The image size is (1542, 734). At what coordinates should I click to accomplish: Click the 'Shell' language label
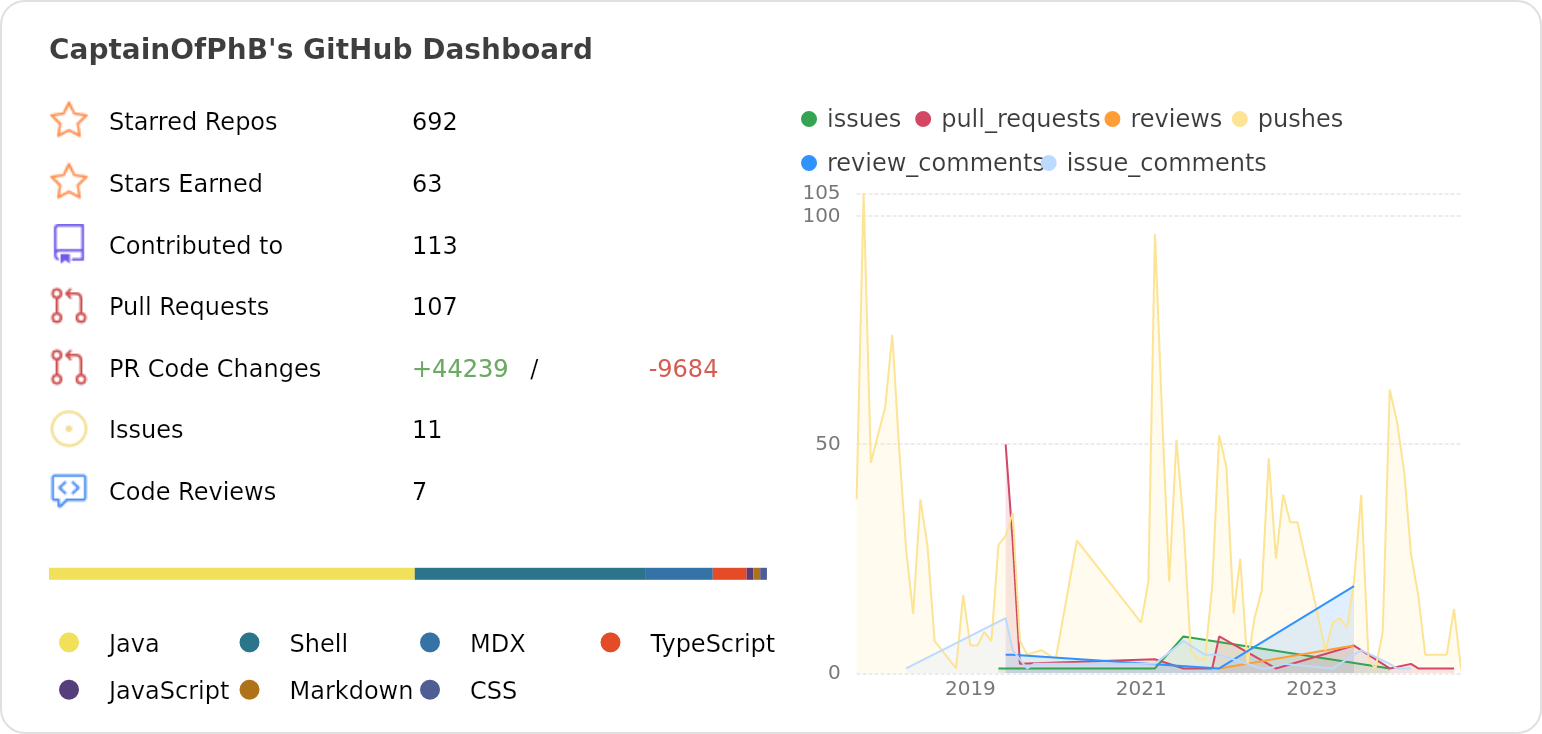point(319,644)
